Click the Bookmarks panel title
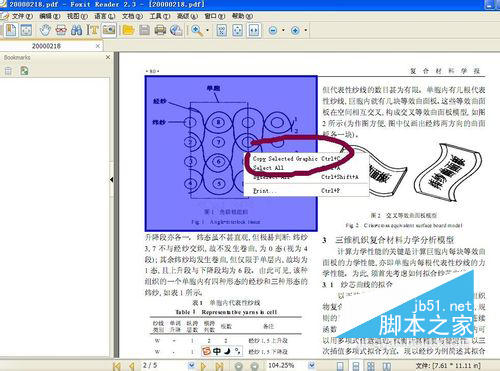Viewport: 500px width, 371px height. (x=17, y=57)
